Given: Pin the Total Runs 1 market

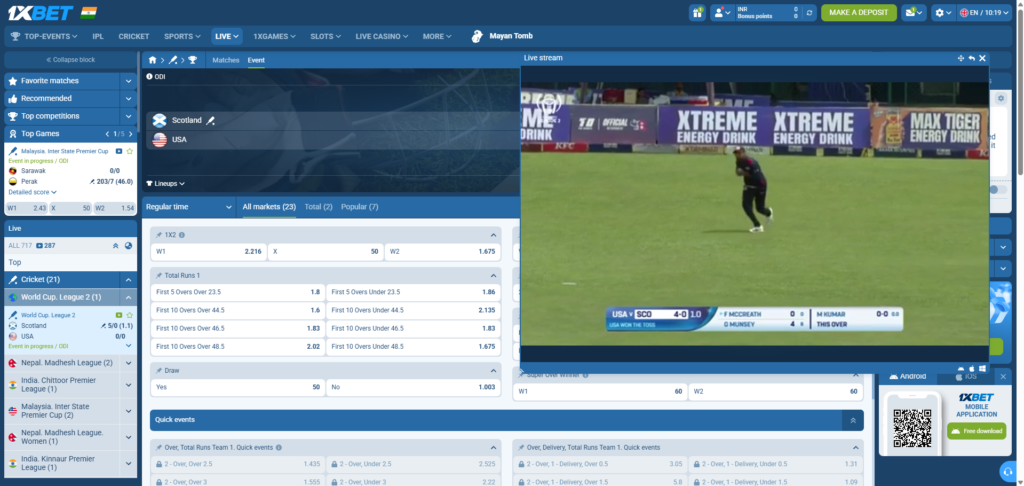Looking at the screenshot, I should coord(159,276).
